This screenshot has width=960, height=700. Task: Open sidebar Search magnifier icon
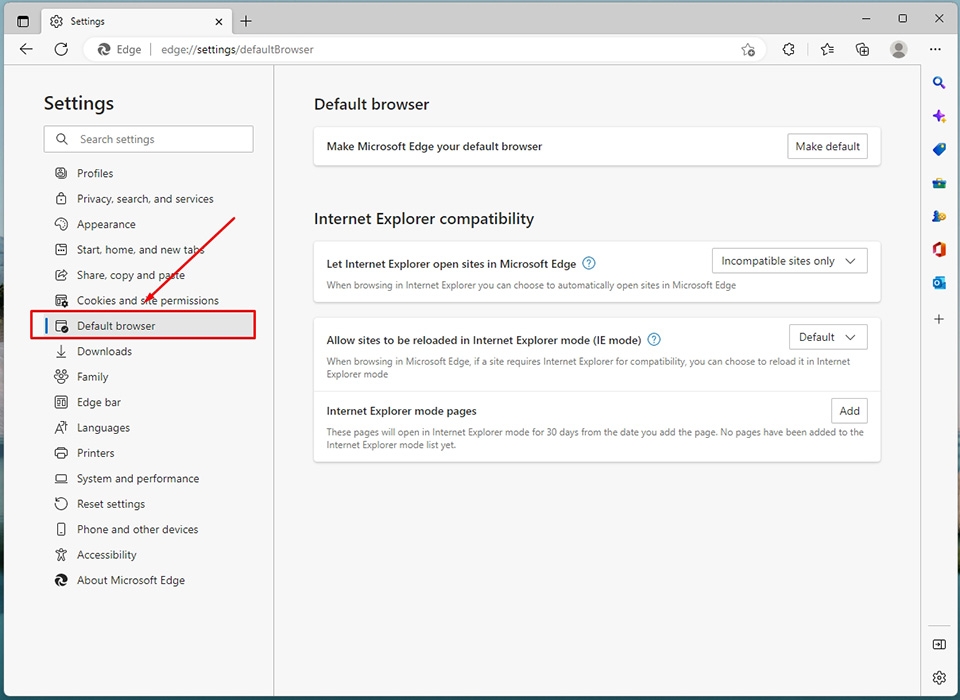(x=939, y=83)
